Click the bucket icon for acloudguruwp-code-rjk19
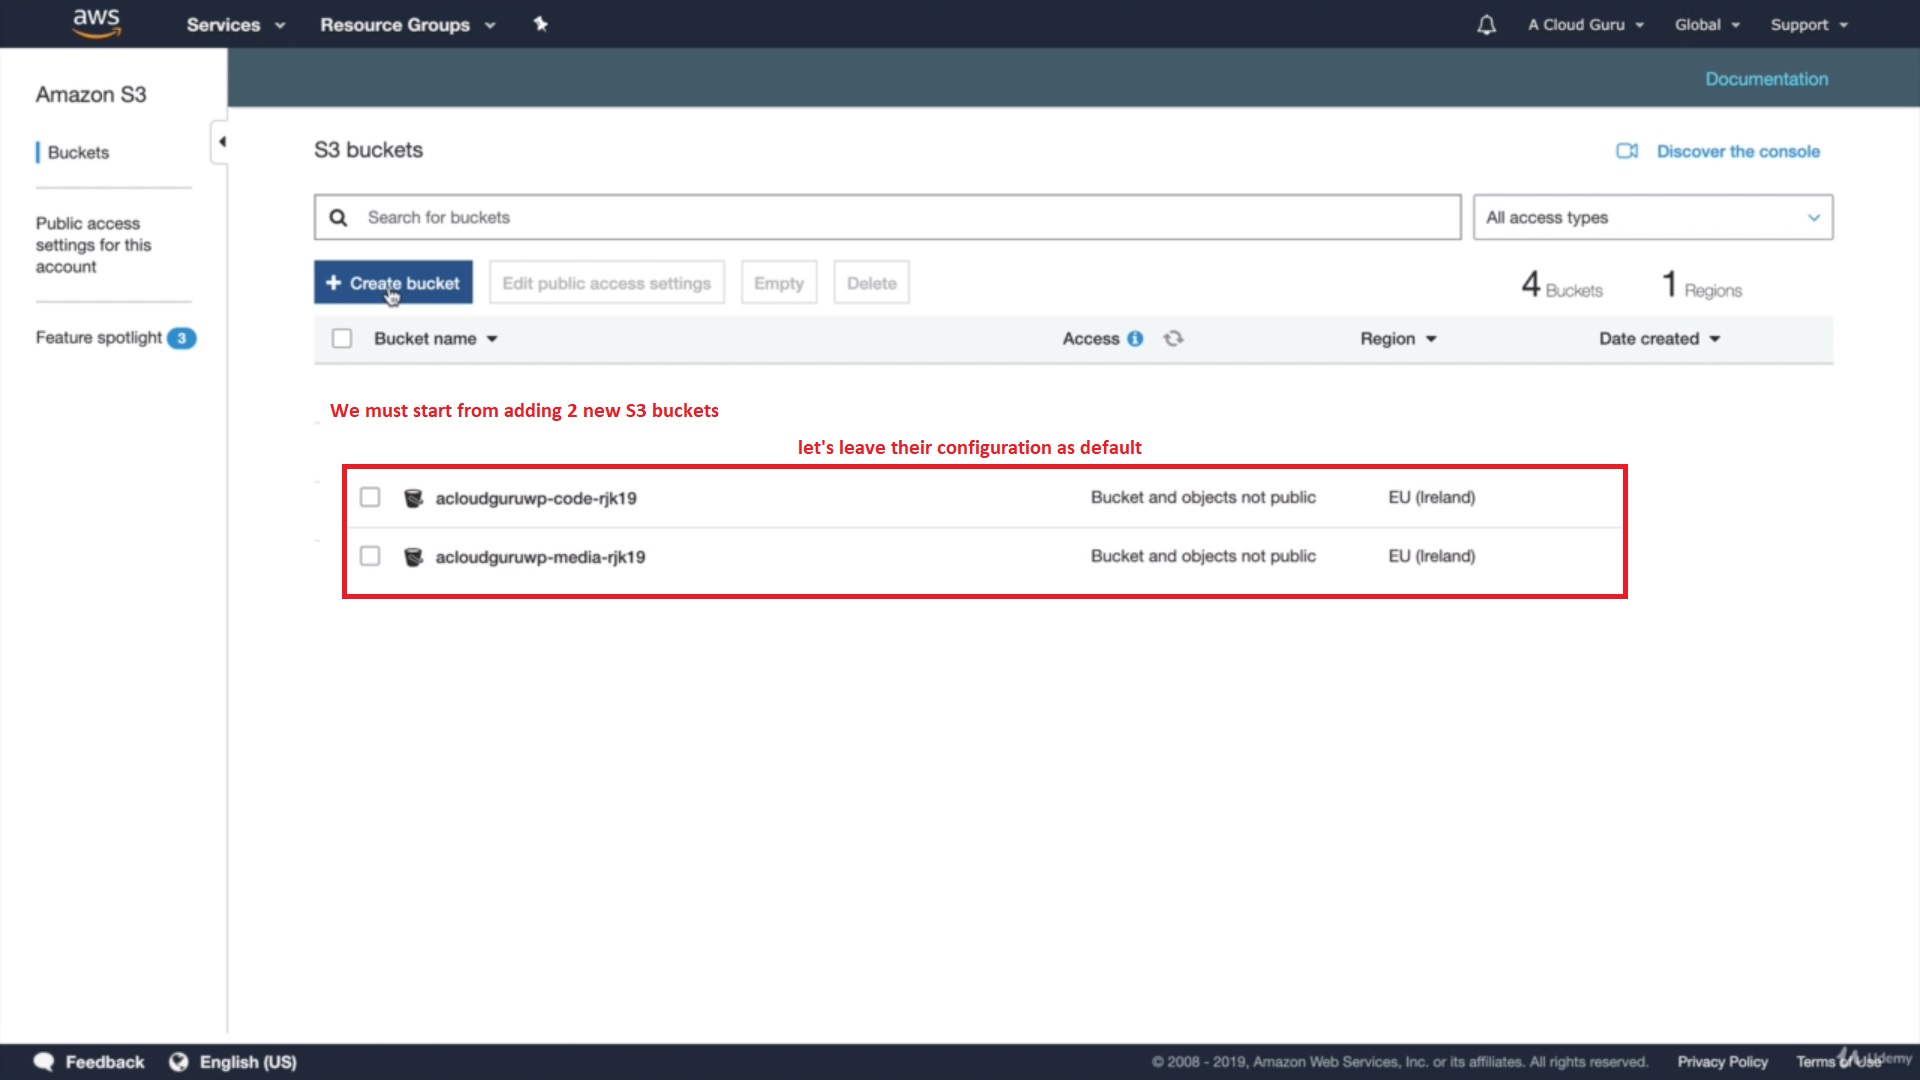This screenshot has height=1080, width=1920. [x=413, y=498]
